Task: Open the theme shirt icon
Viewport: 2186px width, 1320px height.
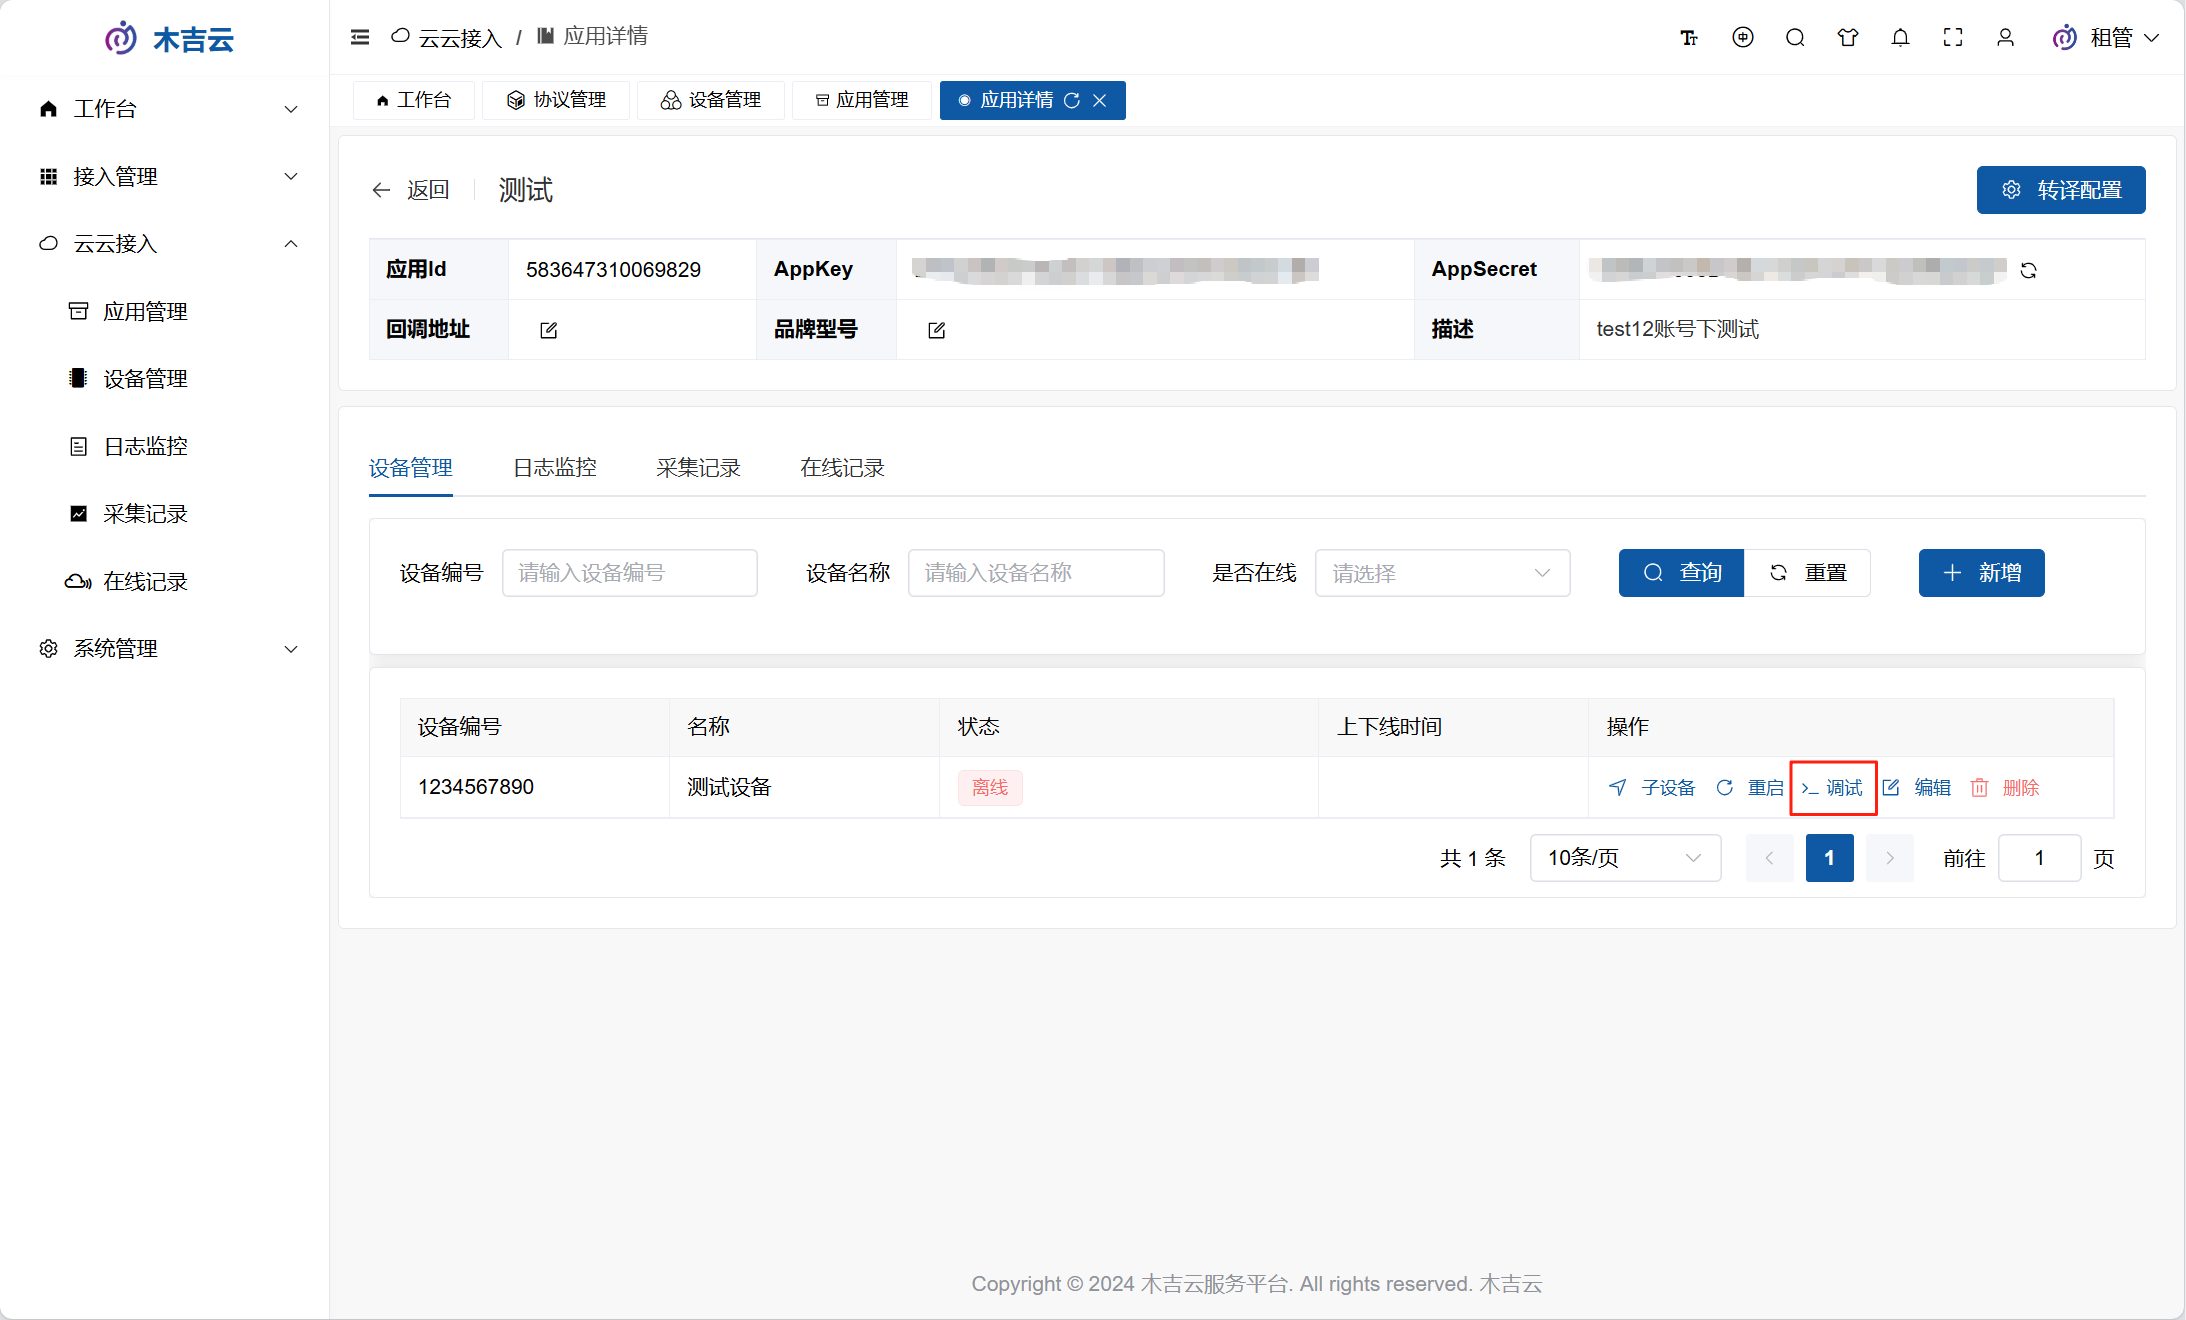Action: click(x=1848, y=37)
